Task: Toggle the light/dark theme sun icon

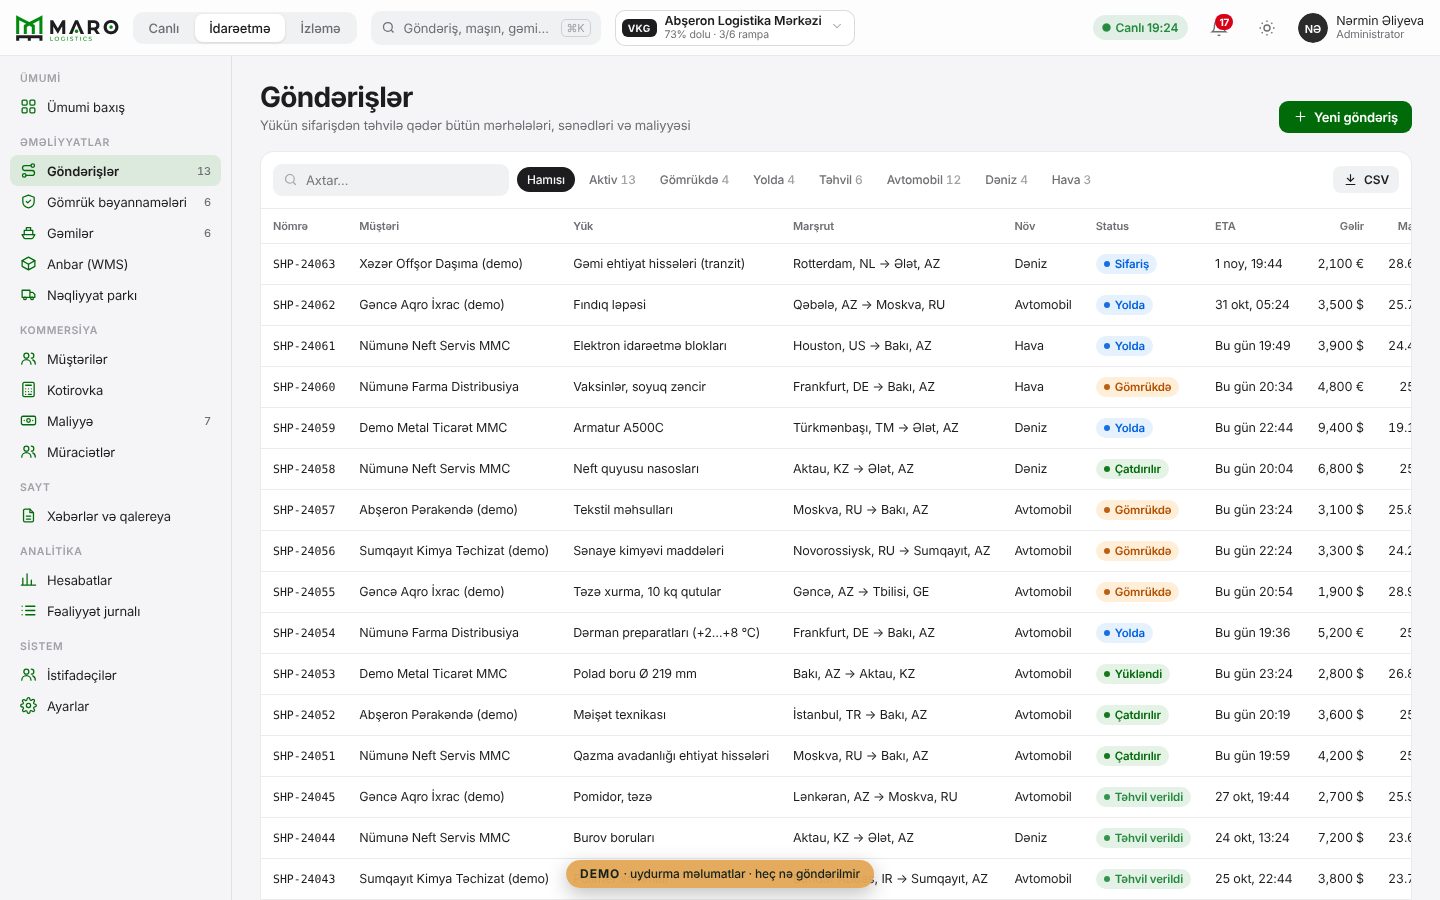Action: tap(1267, 28)
